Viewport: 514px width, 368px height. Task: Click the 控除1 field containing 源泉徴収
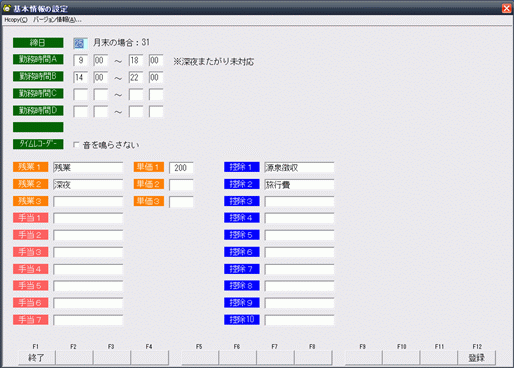pyautogui.click(x=299, y=167)
